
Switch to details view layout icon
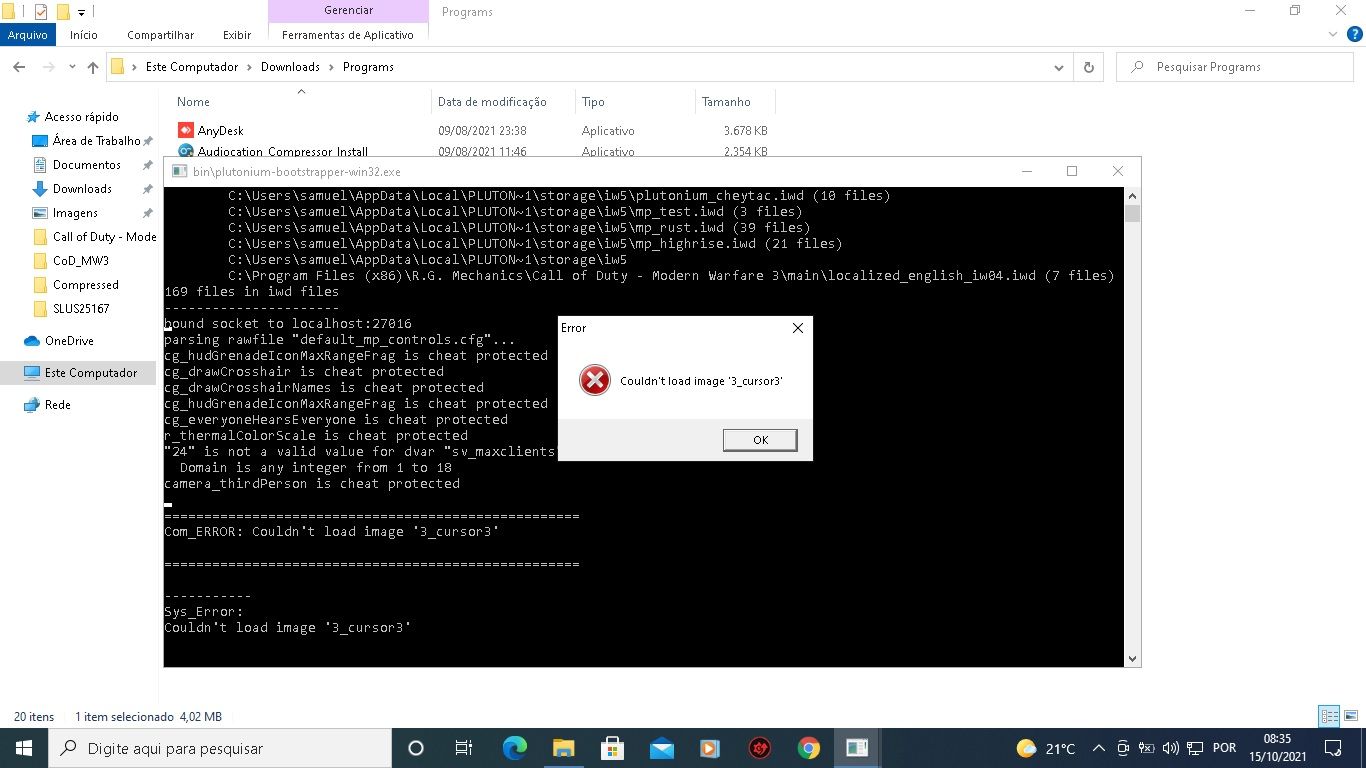(1329, 716)
